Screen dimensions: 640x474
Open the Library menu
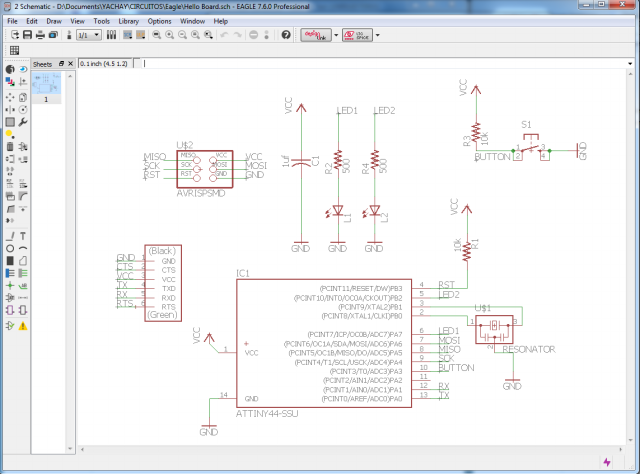click(x=129, y=21)
